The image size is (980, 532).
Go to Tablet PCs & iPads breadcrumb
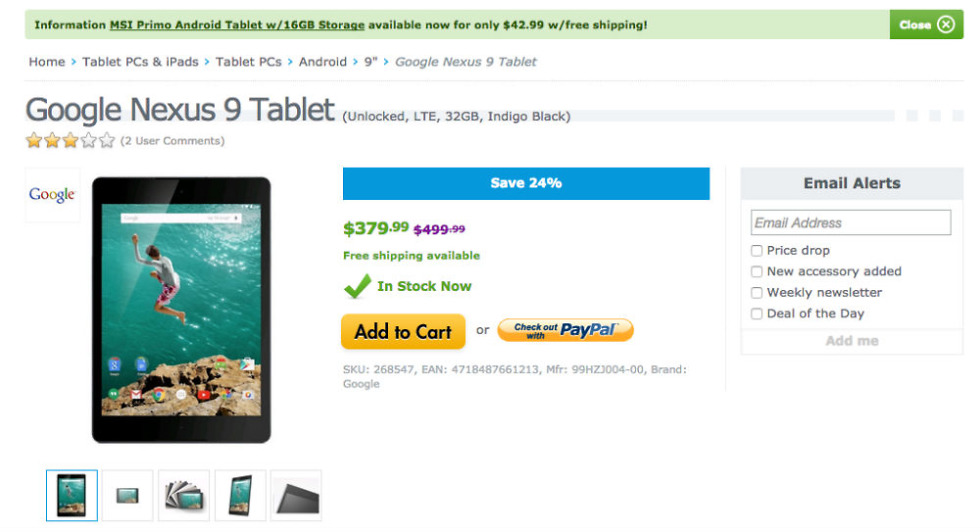pos(140,62)
